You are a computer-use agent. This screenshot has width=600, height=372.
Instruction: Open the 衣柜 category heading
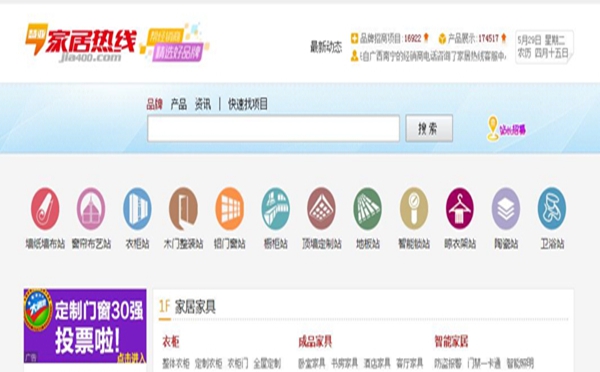[171, 341]
